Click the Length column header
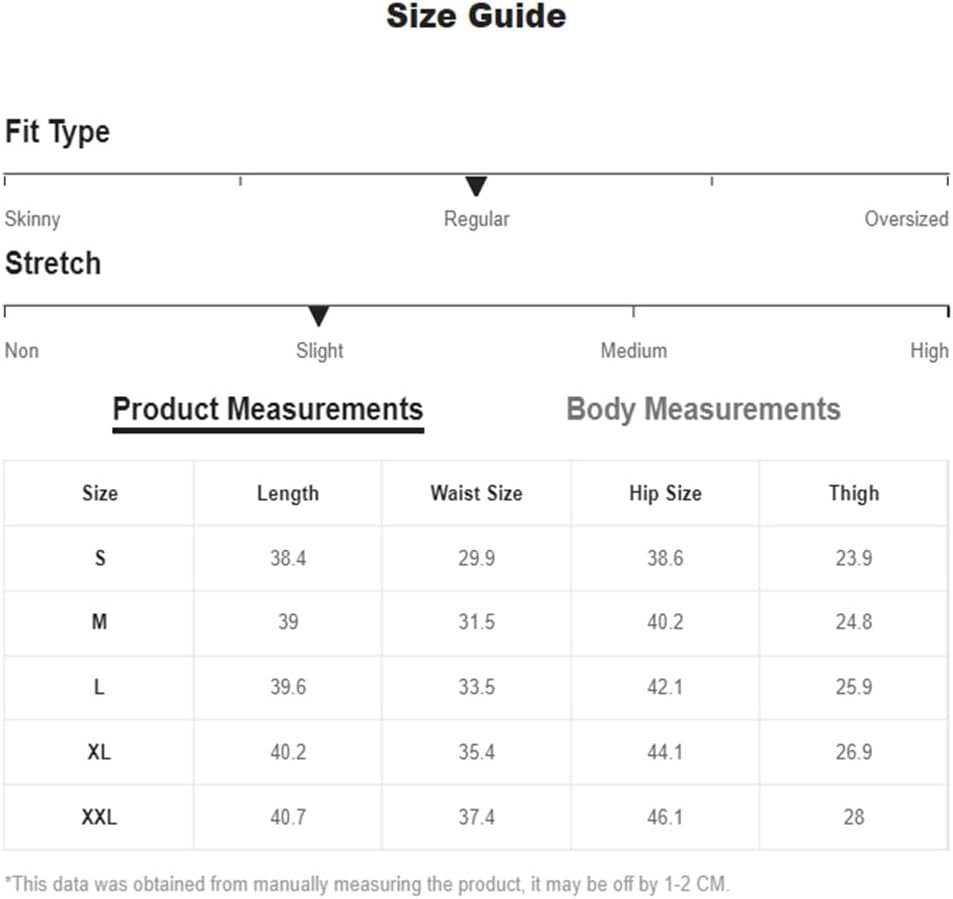Image resolution: width=953 pixels, height=899 pixels. coord(288,493)
